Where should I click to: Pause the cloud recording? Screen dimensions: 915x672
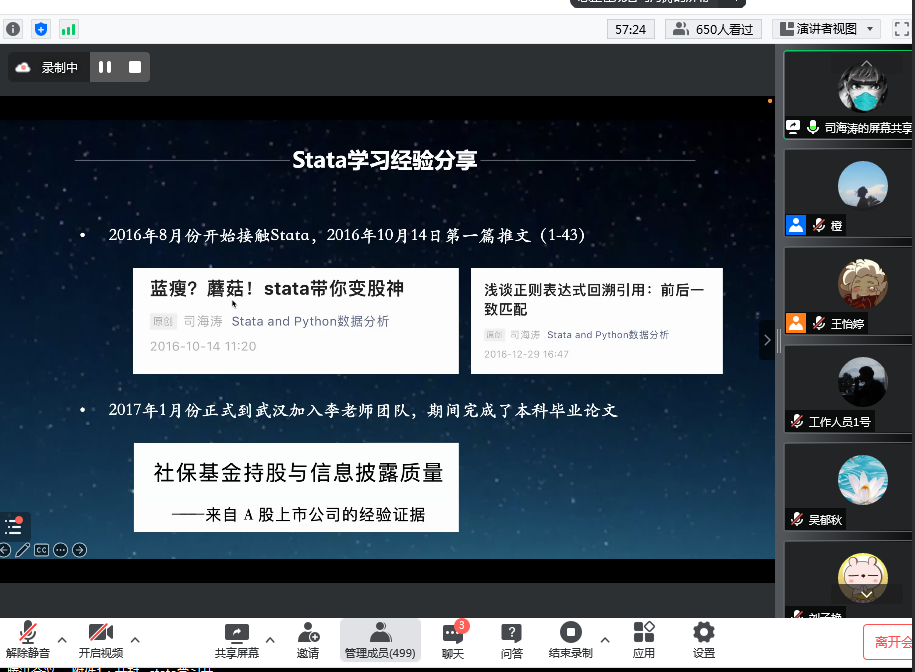tap(105, 68)
